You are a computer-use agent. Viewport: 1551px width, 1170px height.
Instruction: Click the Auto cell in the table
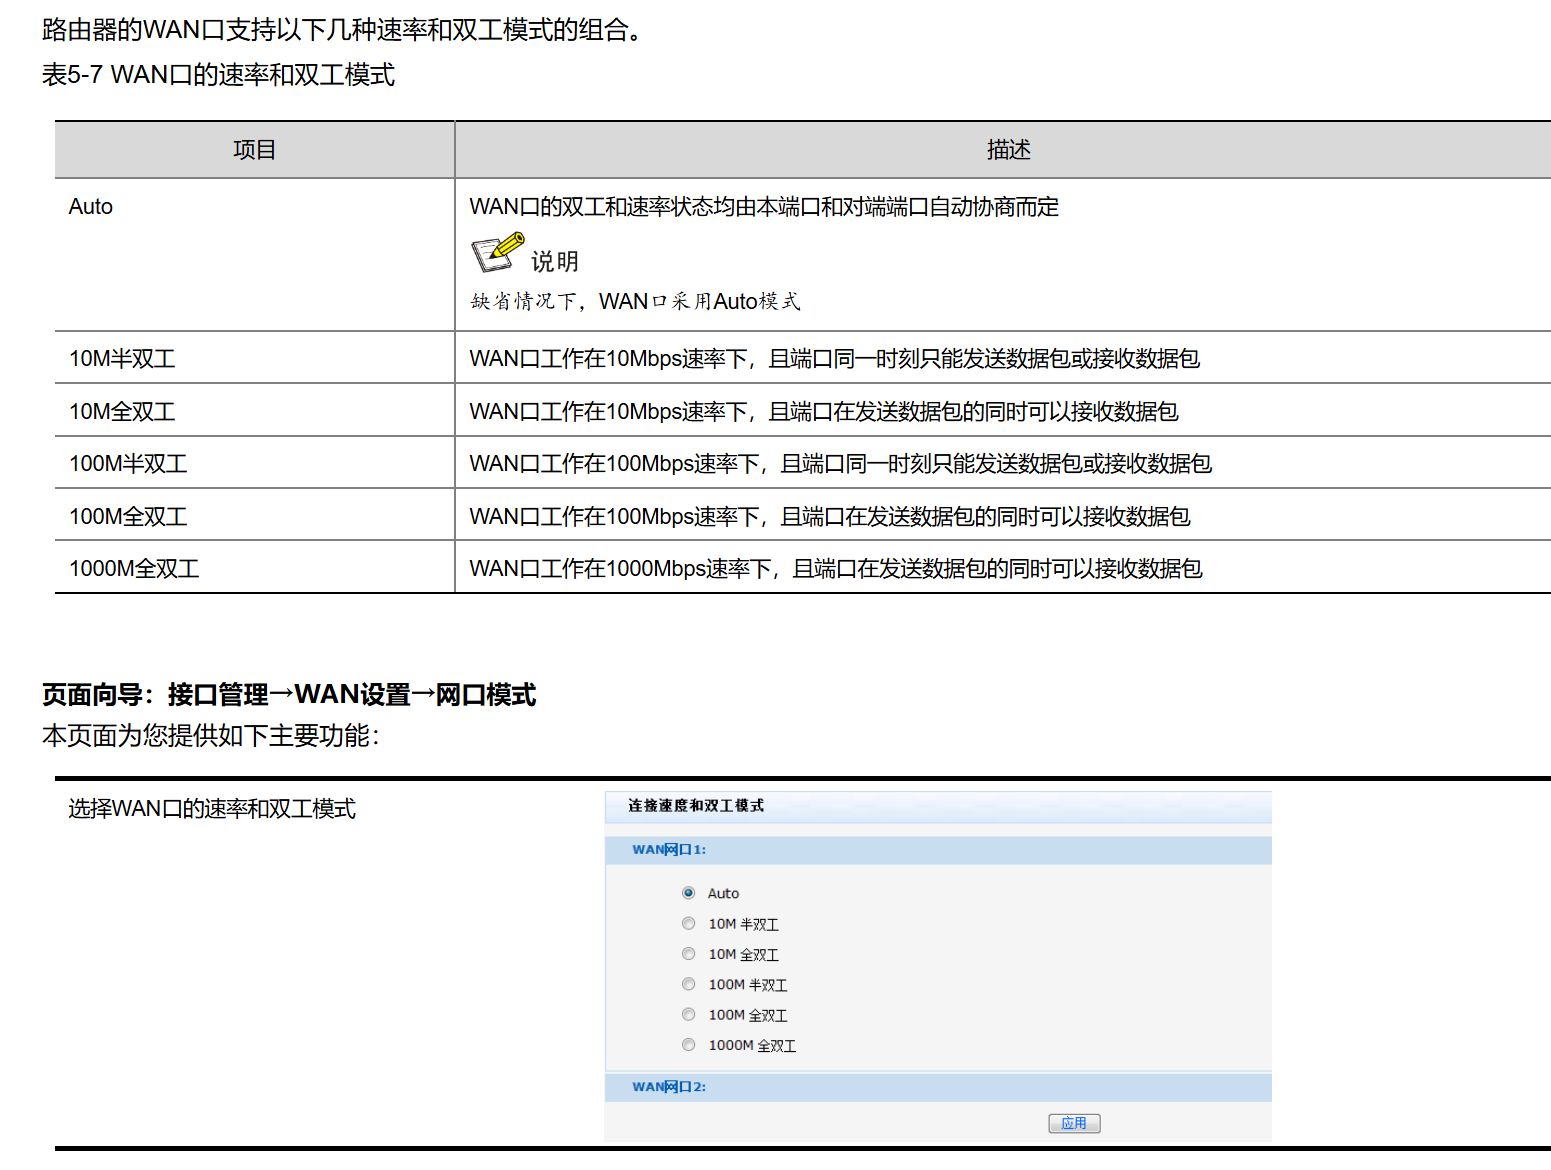(x=91, y=207)
